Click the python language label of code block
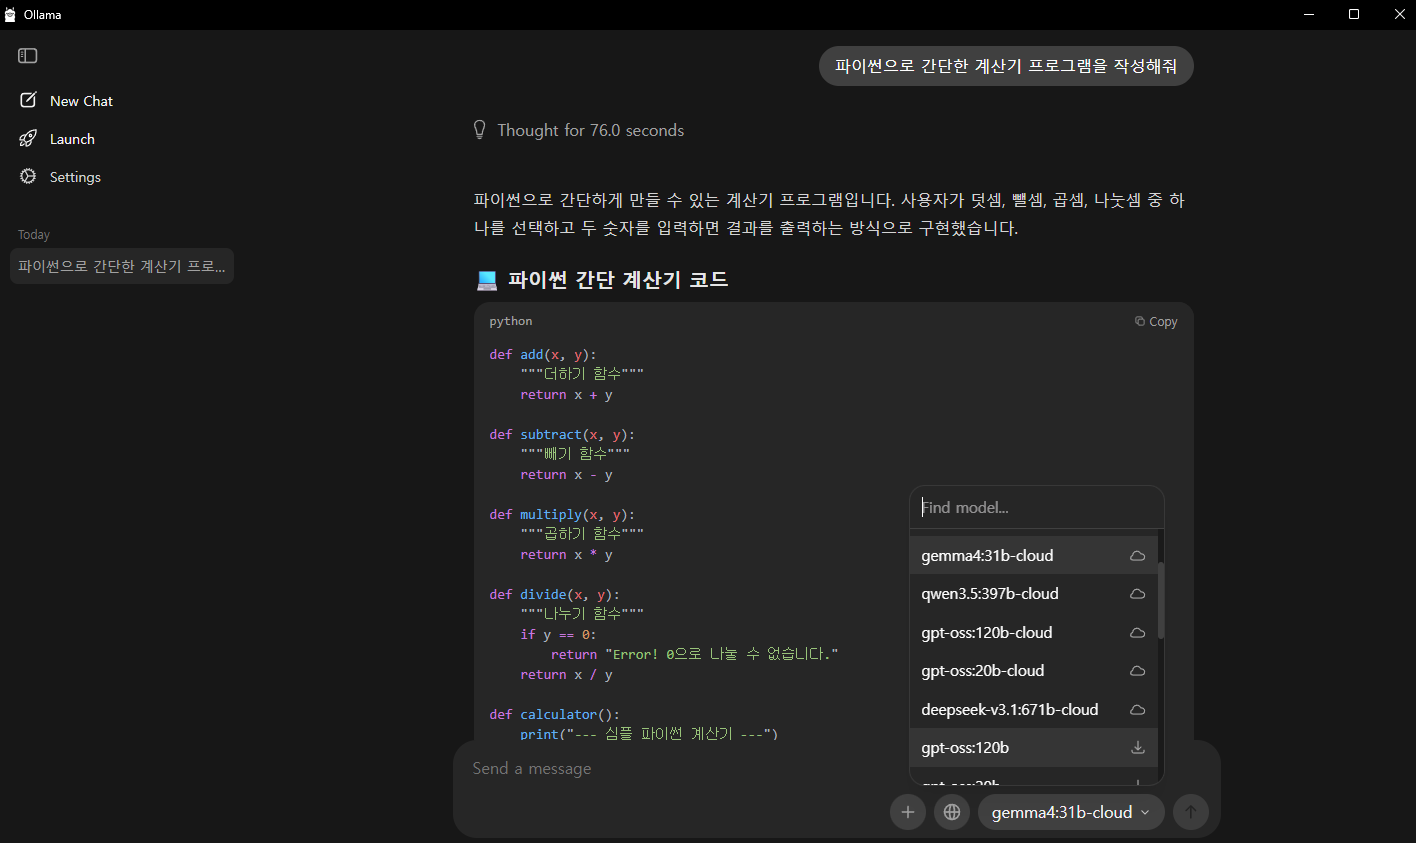The height and width of the screenshot is (843, 1416). [511, 322]
